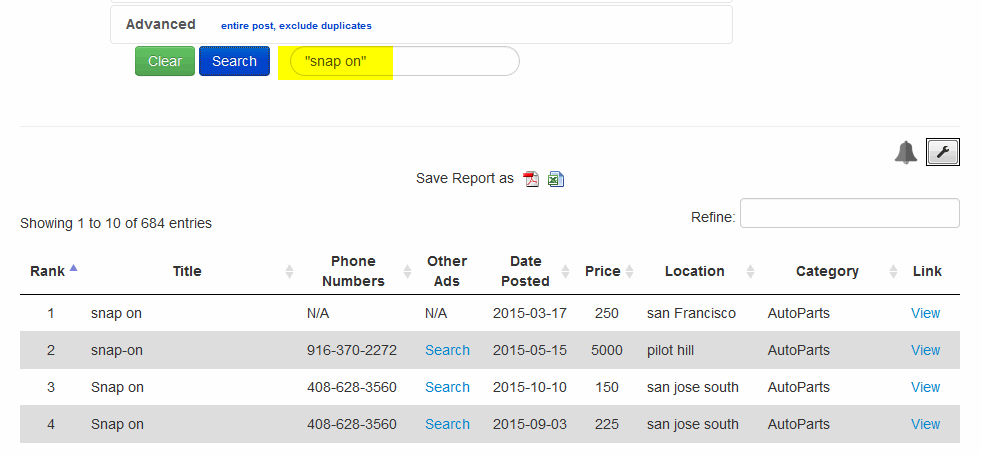
Task: Click the green Clear button
Action: [x=165, y=61]
